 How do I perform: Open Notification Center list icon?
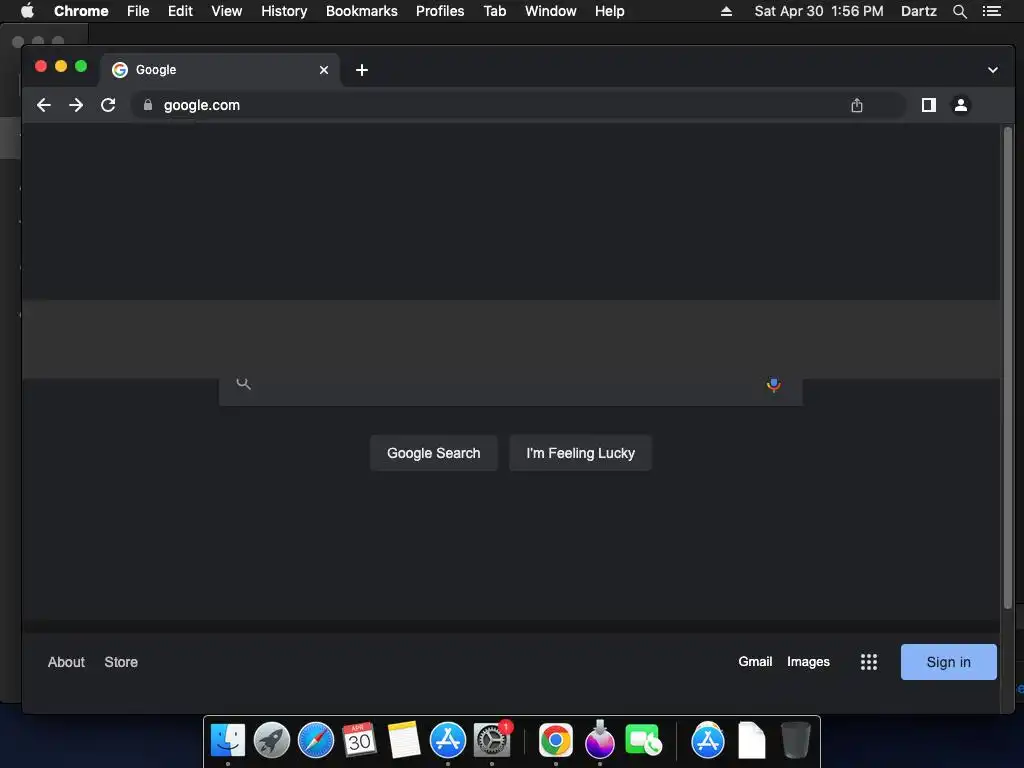[x=992, y=11]
